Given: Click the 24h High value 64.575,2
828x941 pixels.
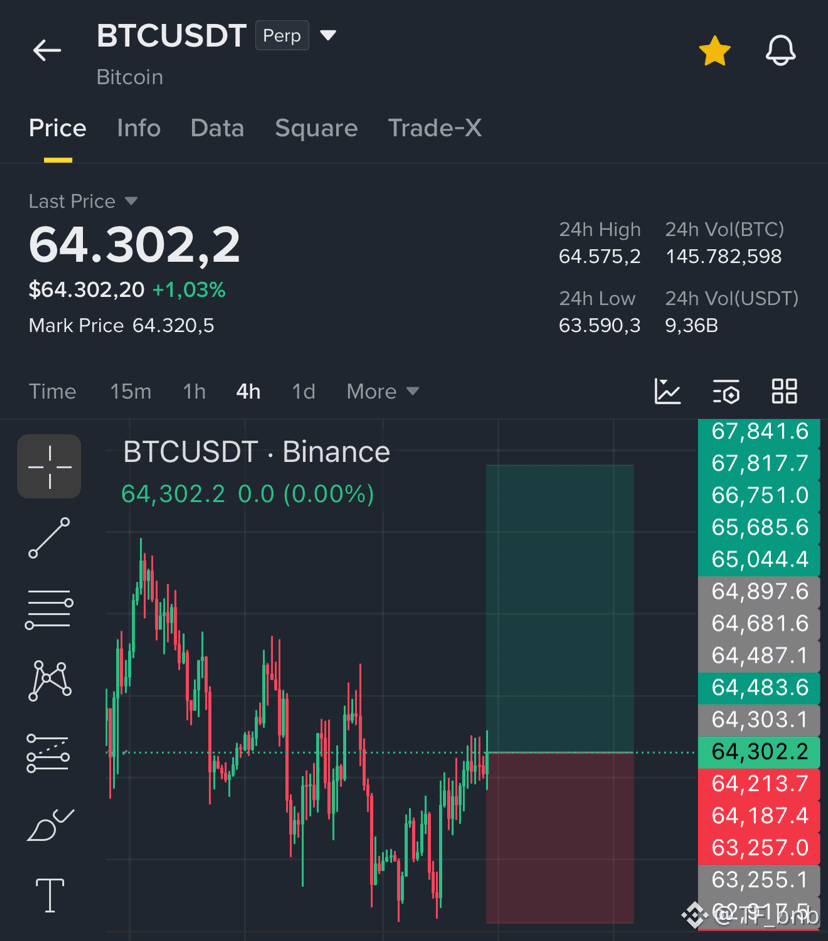Looking at the screenshot, I should (599, 257).
